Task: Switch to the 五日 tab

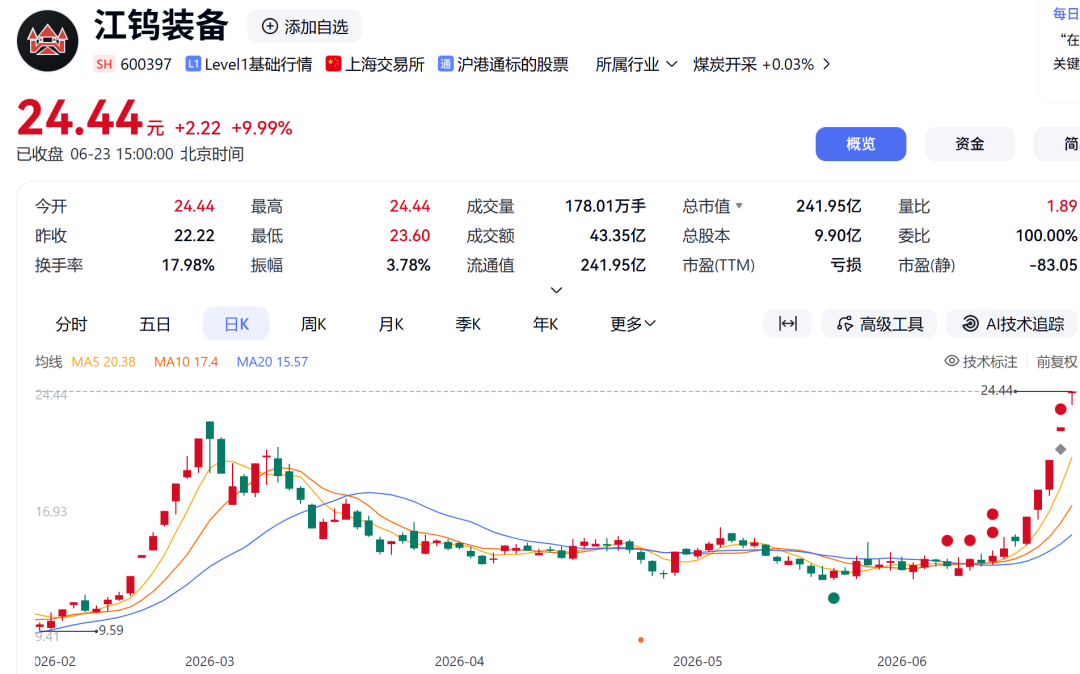Action: 155,324
